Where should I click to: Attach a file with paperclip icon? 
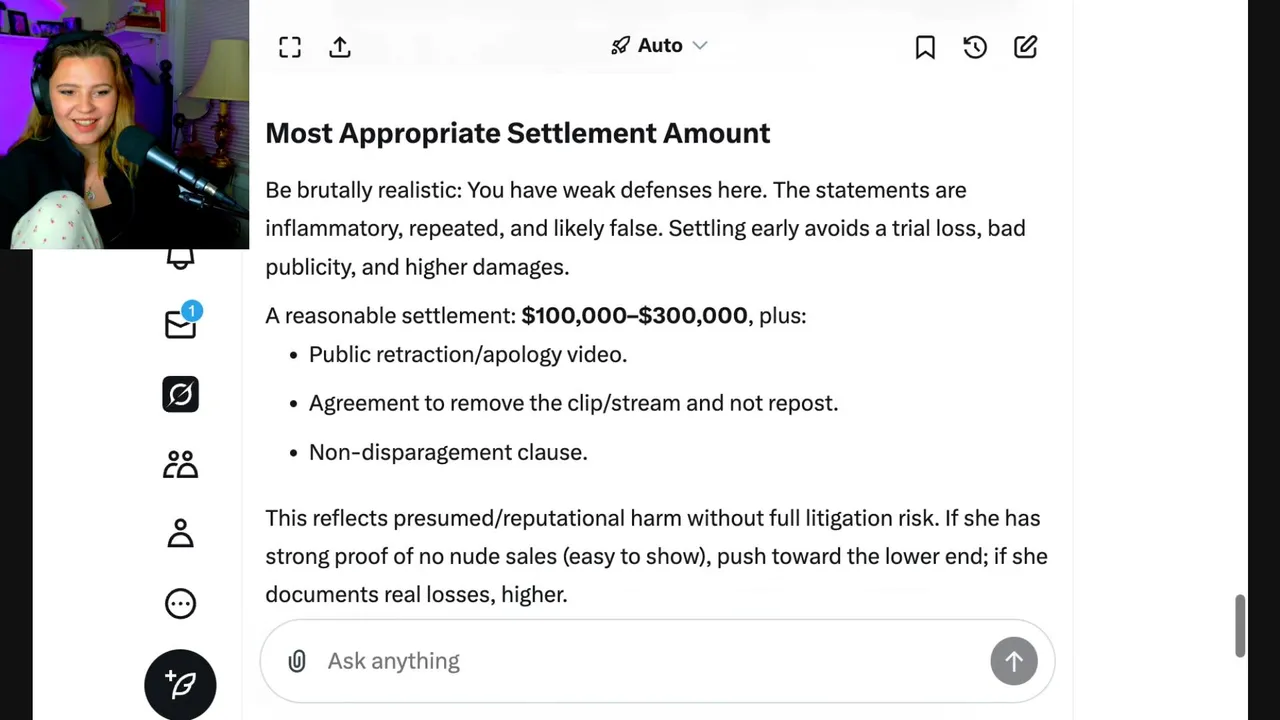tap(297, 661)
